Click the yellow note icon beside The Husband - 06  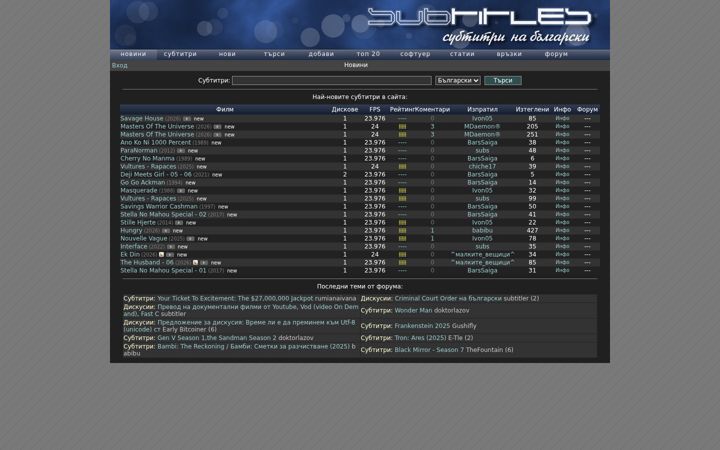195,263
